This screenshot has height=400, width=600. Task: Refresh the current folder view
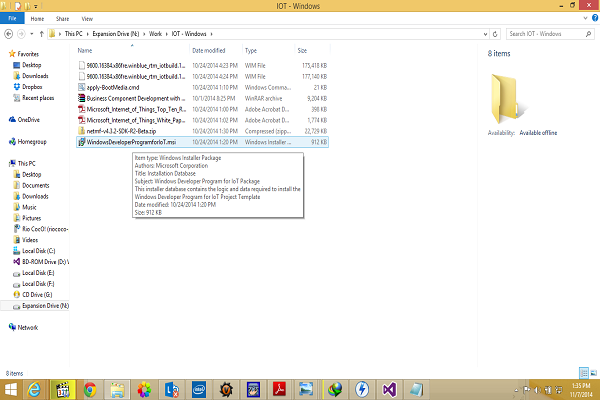coord(495,34)
